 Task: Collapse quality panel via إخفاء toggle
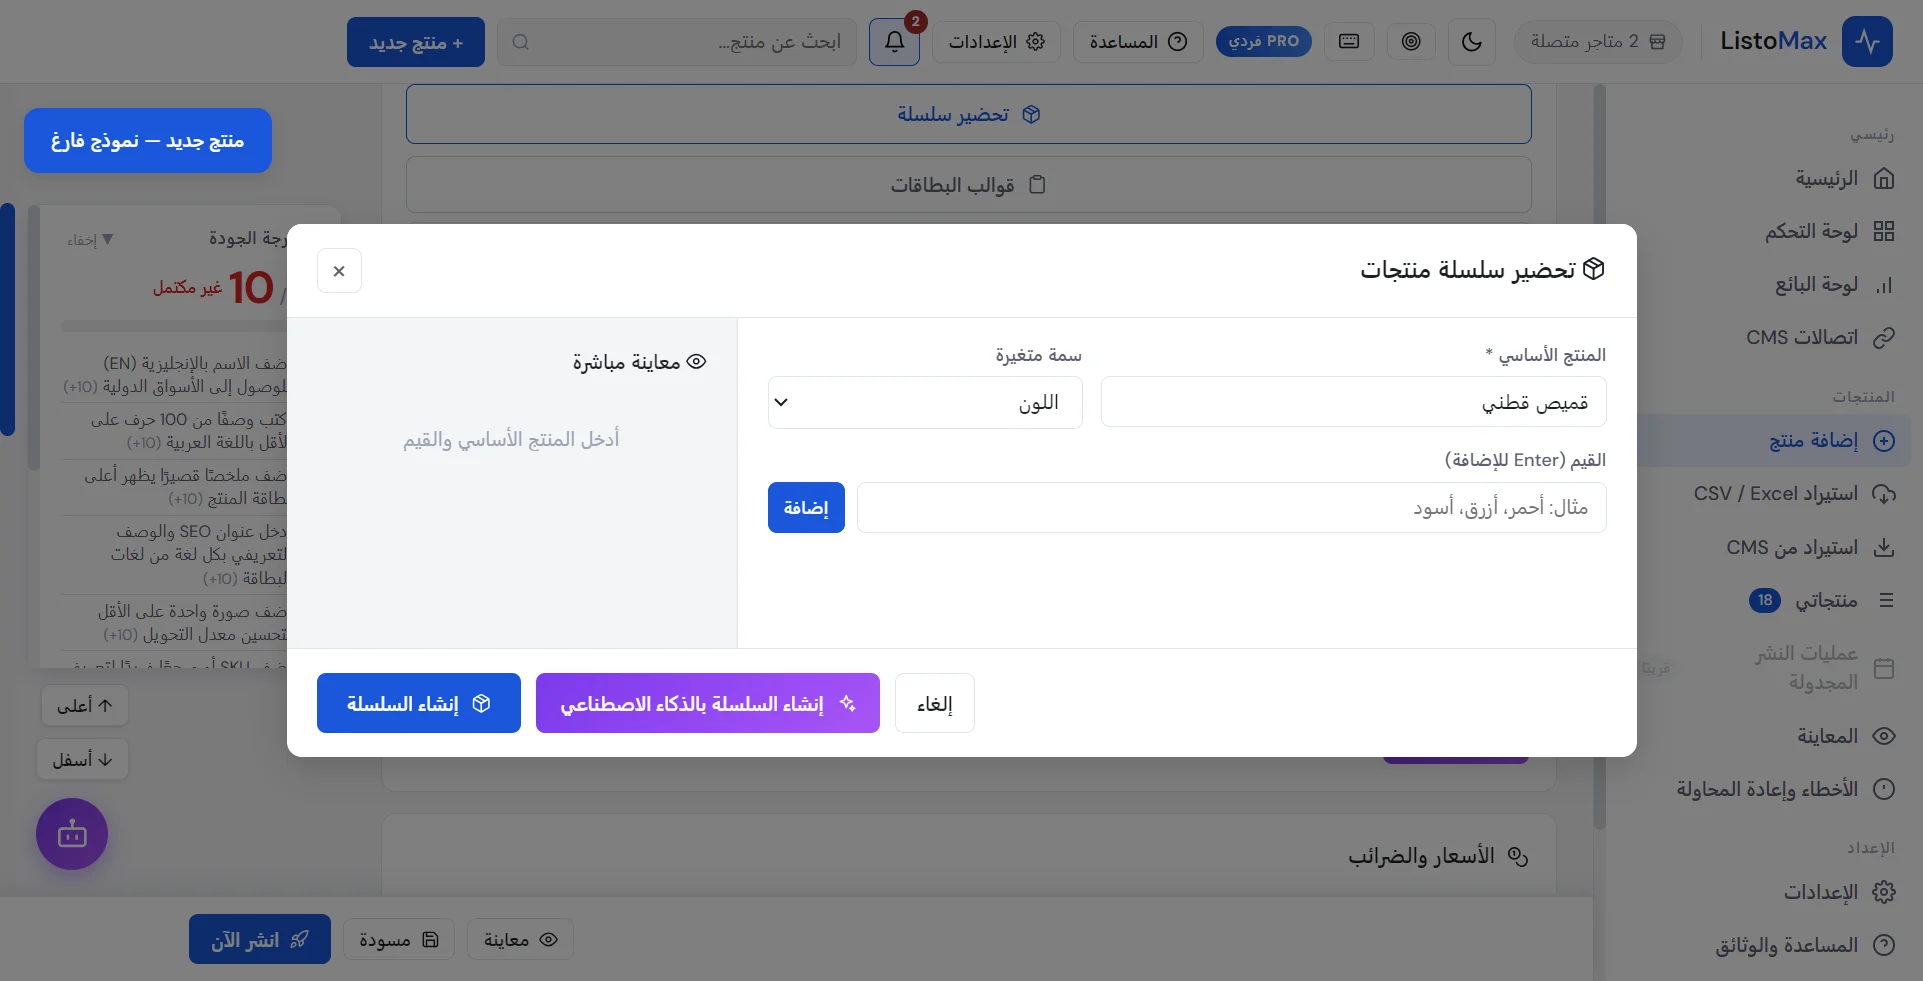click(x=90, y=240)
